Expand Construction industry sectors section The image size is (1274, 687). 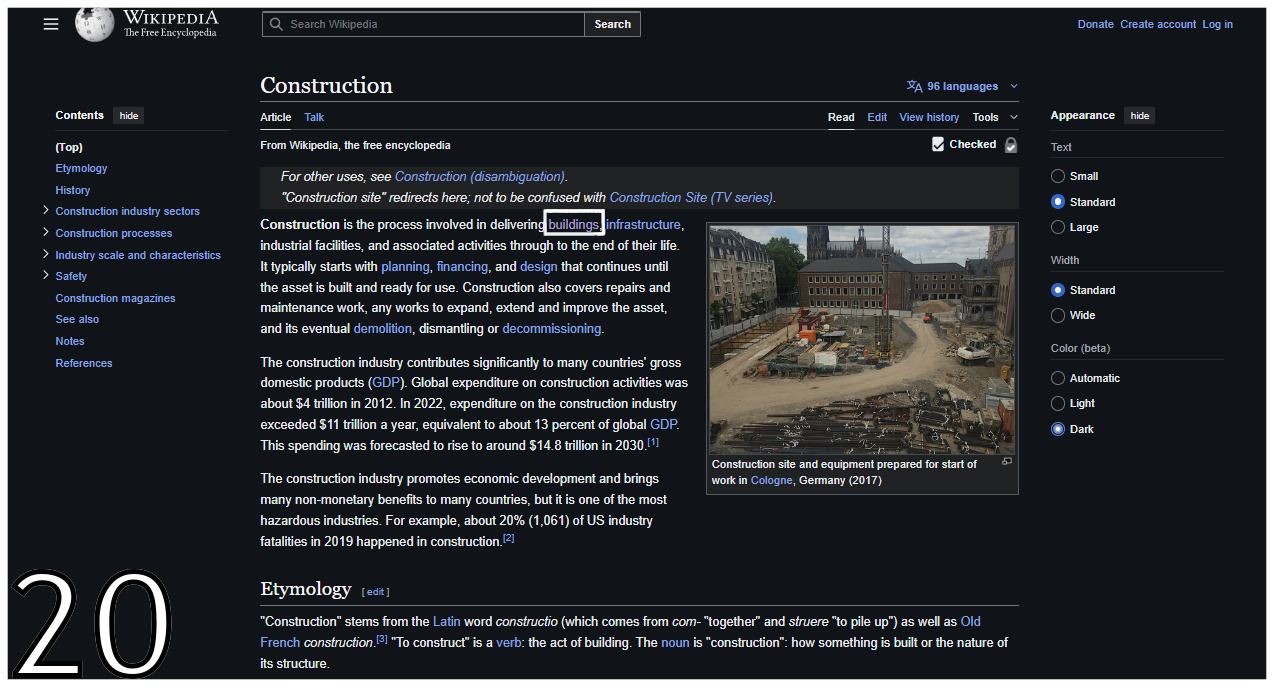coord(46,210)
